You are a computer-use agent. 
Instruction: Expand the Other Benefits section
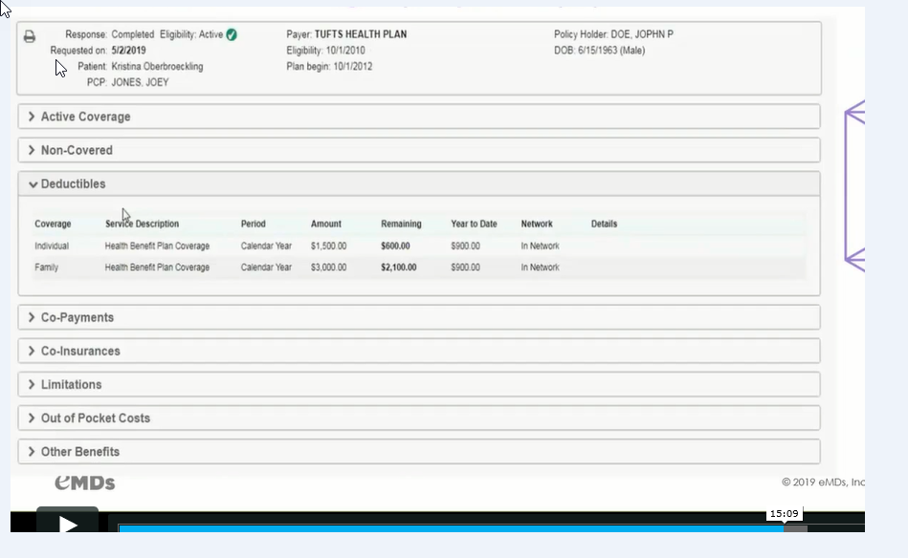point(419,452)
